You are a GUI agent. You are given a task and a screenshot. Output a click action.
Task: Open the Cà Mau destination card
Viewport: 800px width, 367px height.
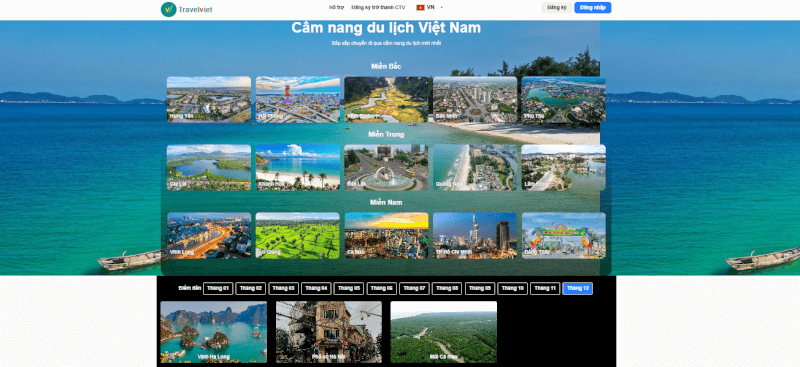click(386, 235)
